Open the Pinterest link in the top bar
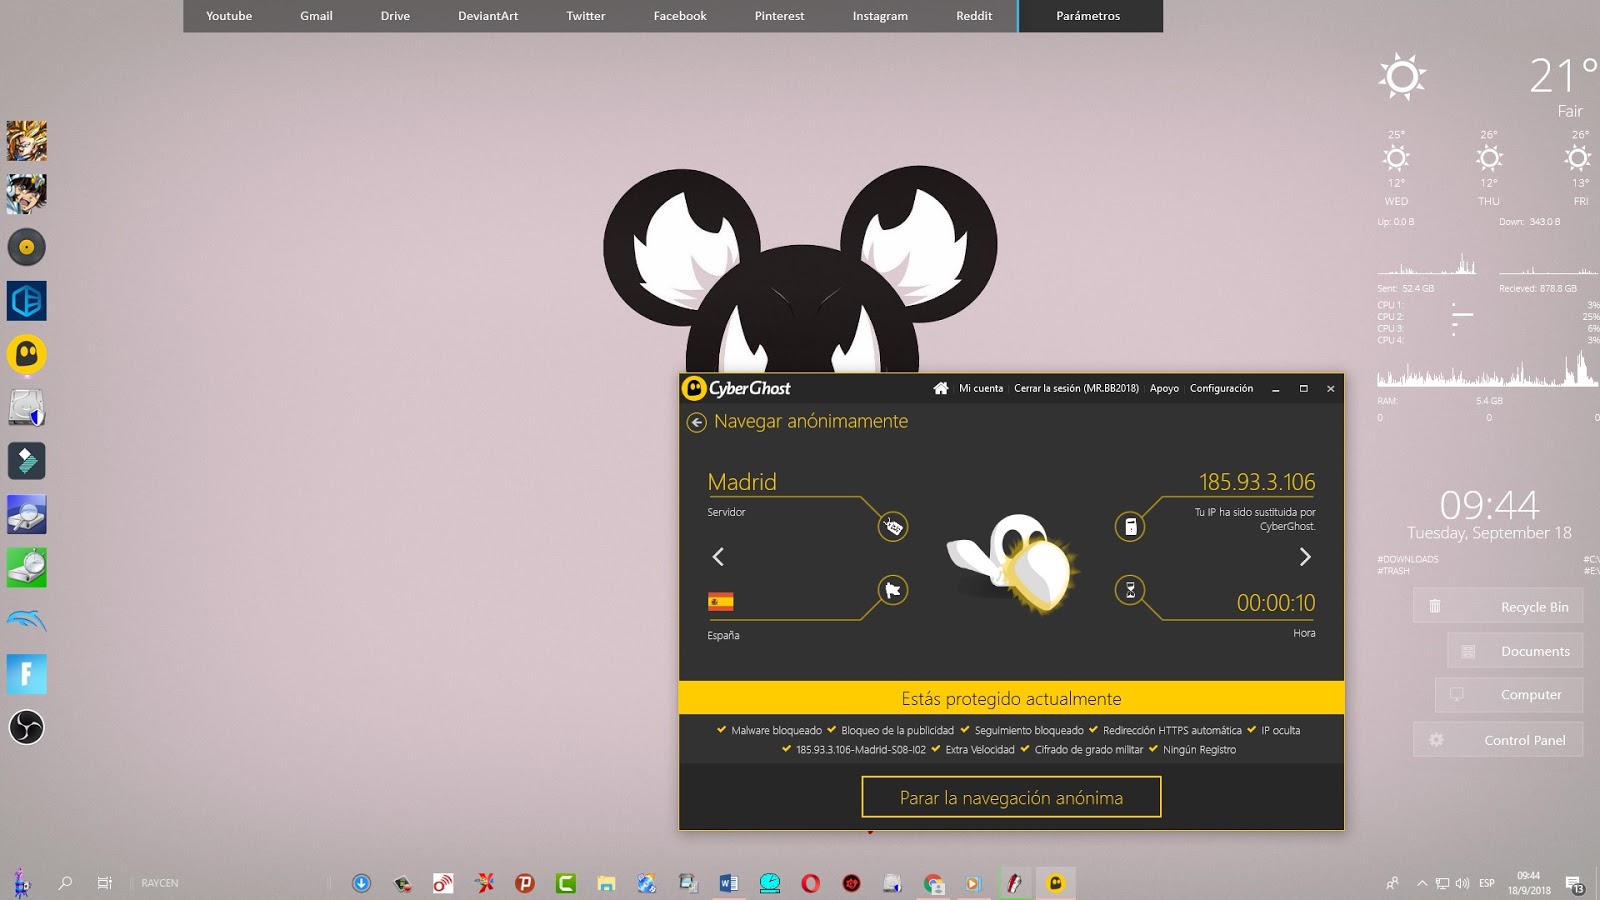This screenshot has height=900, width=1600. point(779,16)
